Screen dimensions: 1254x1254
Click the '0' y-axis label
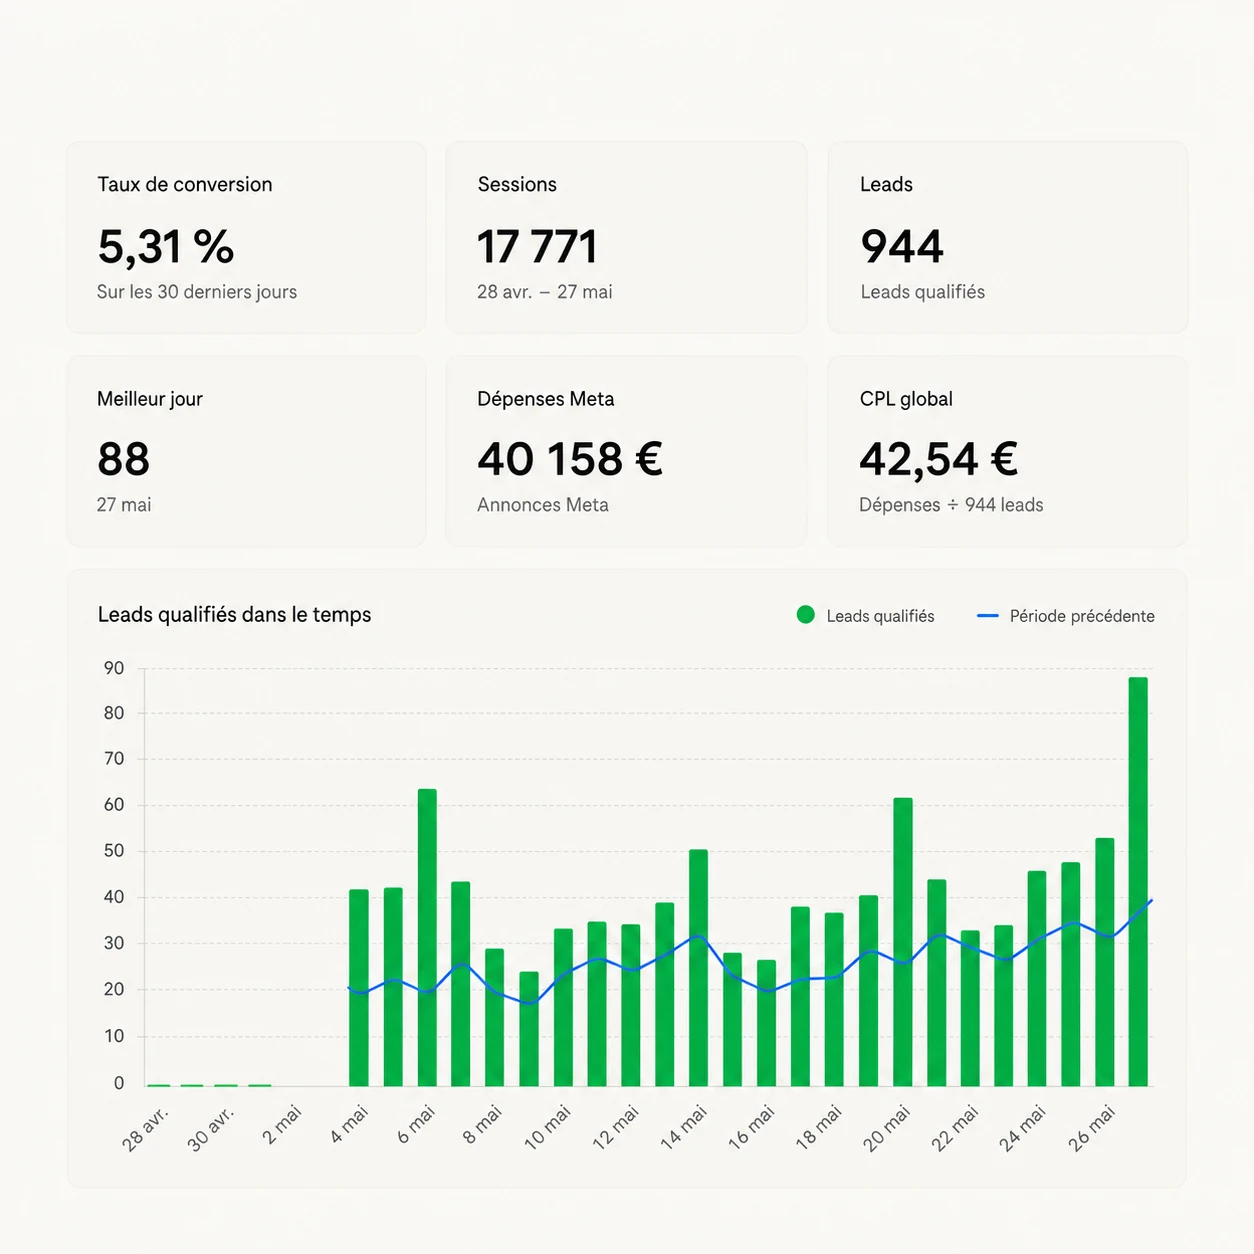(119, 1083)
